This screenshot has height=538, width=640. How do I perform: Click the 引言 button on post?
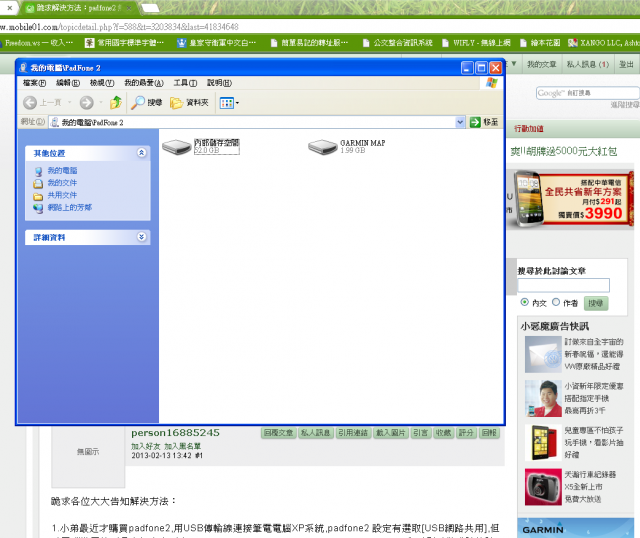[x=420, y=433]
